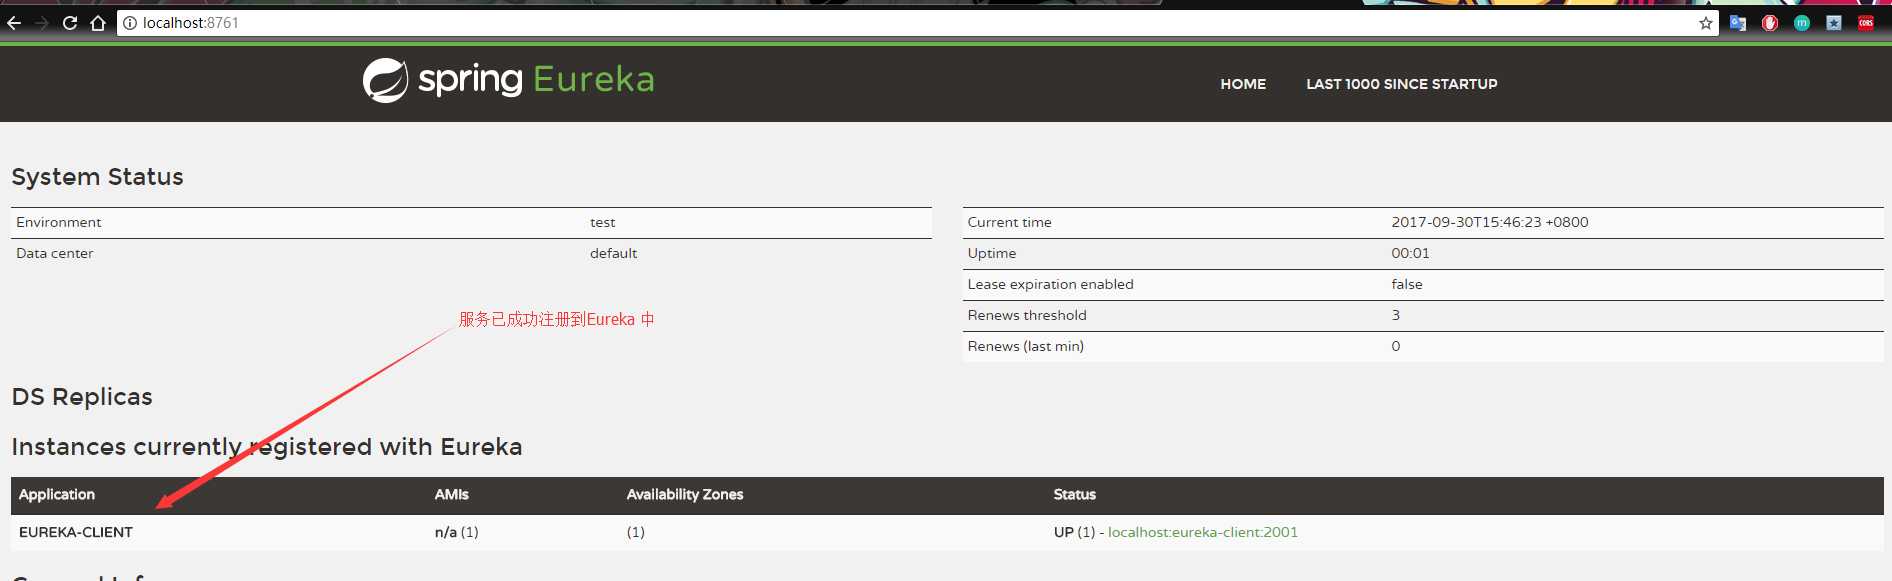This screenshot has height=581, width=1892.
Task: Reload the page with the refresh icon
Action: click(70, 23)
